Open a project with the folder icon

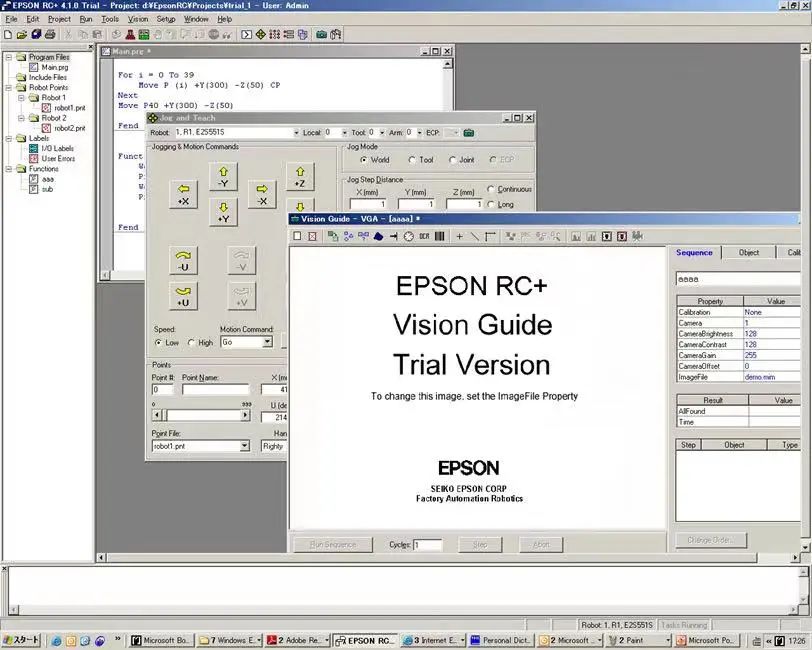tap(22, 35)
